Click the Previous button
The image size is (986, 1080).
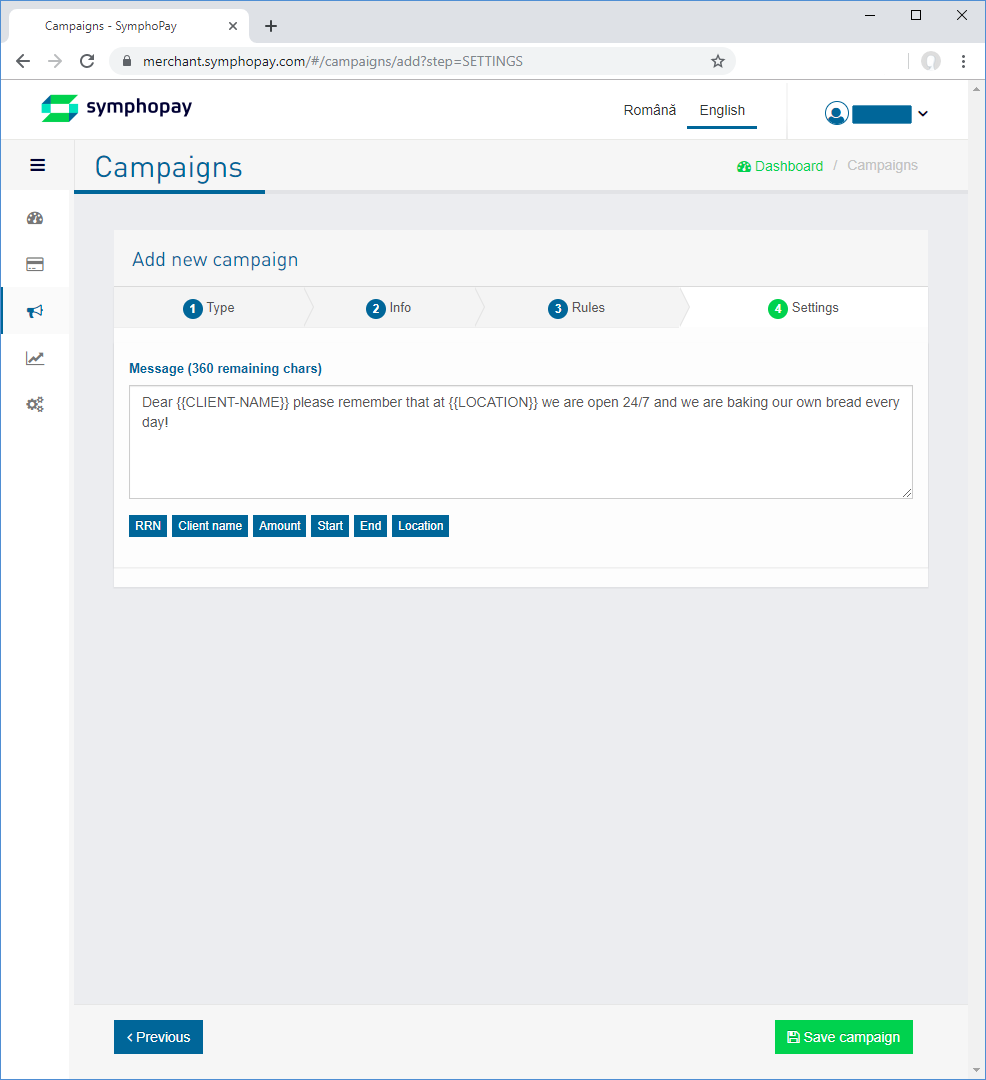tap(158, 1037)
